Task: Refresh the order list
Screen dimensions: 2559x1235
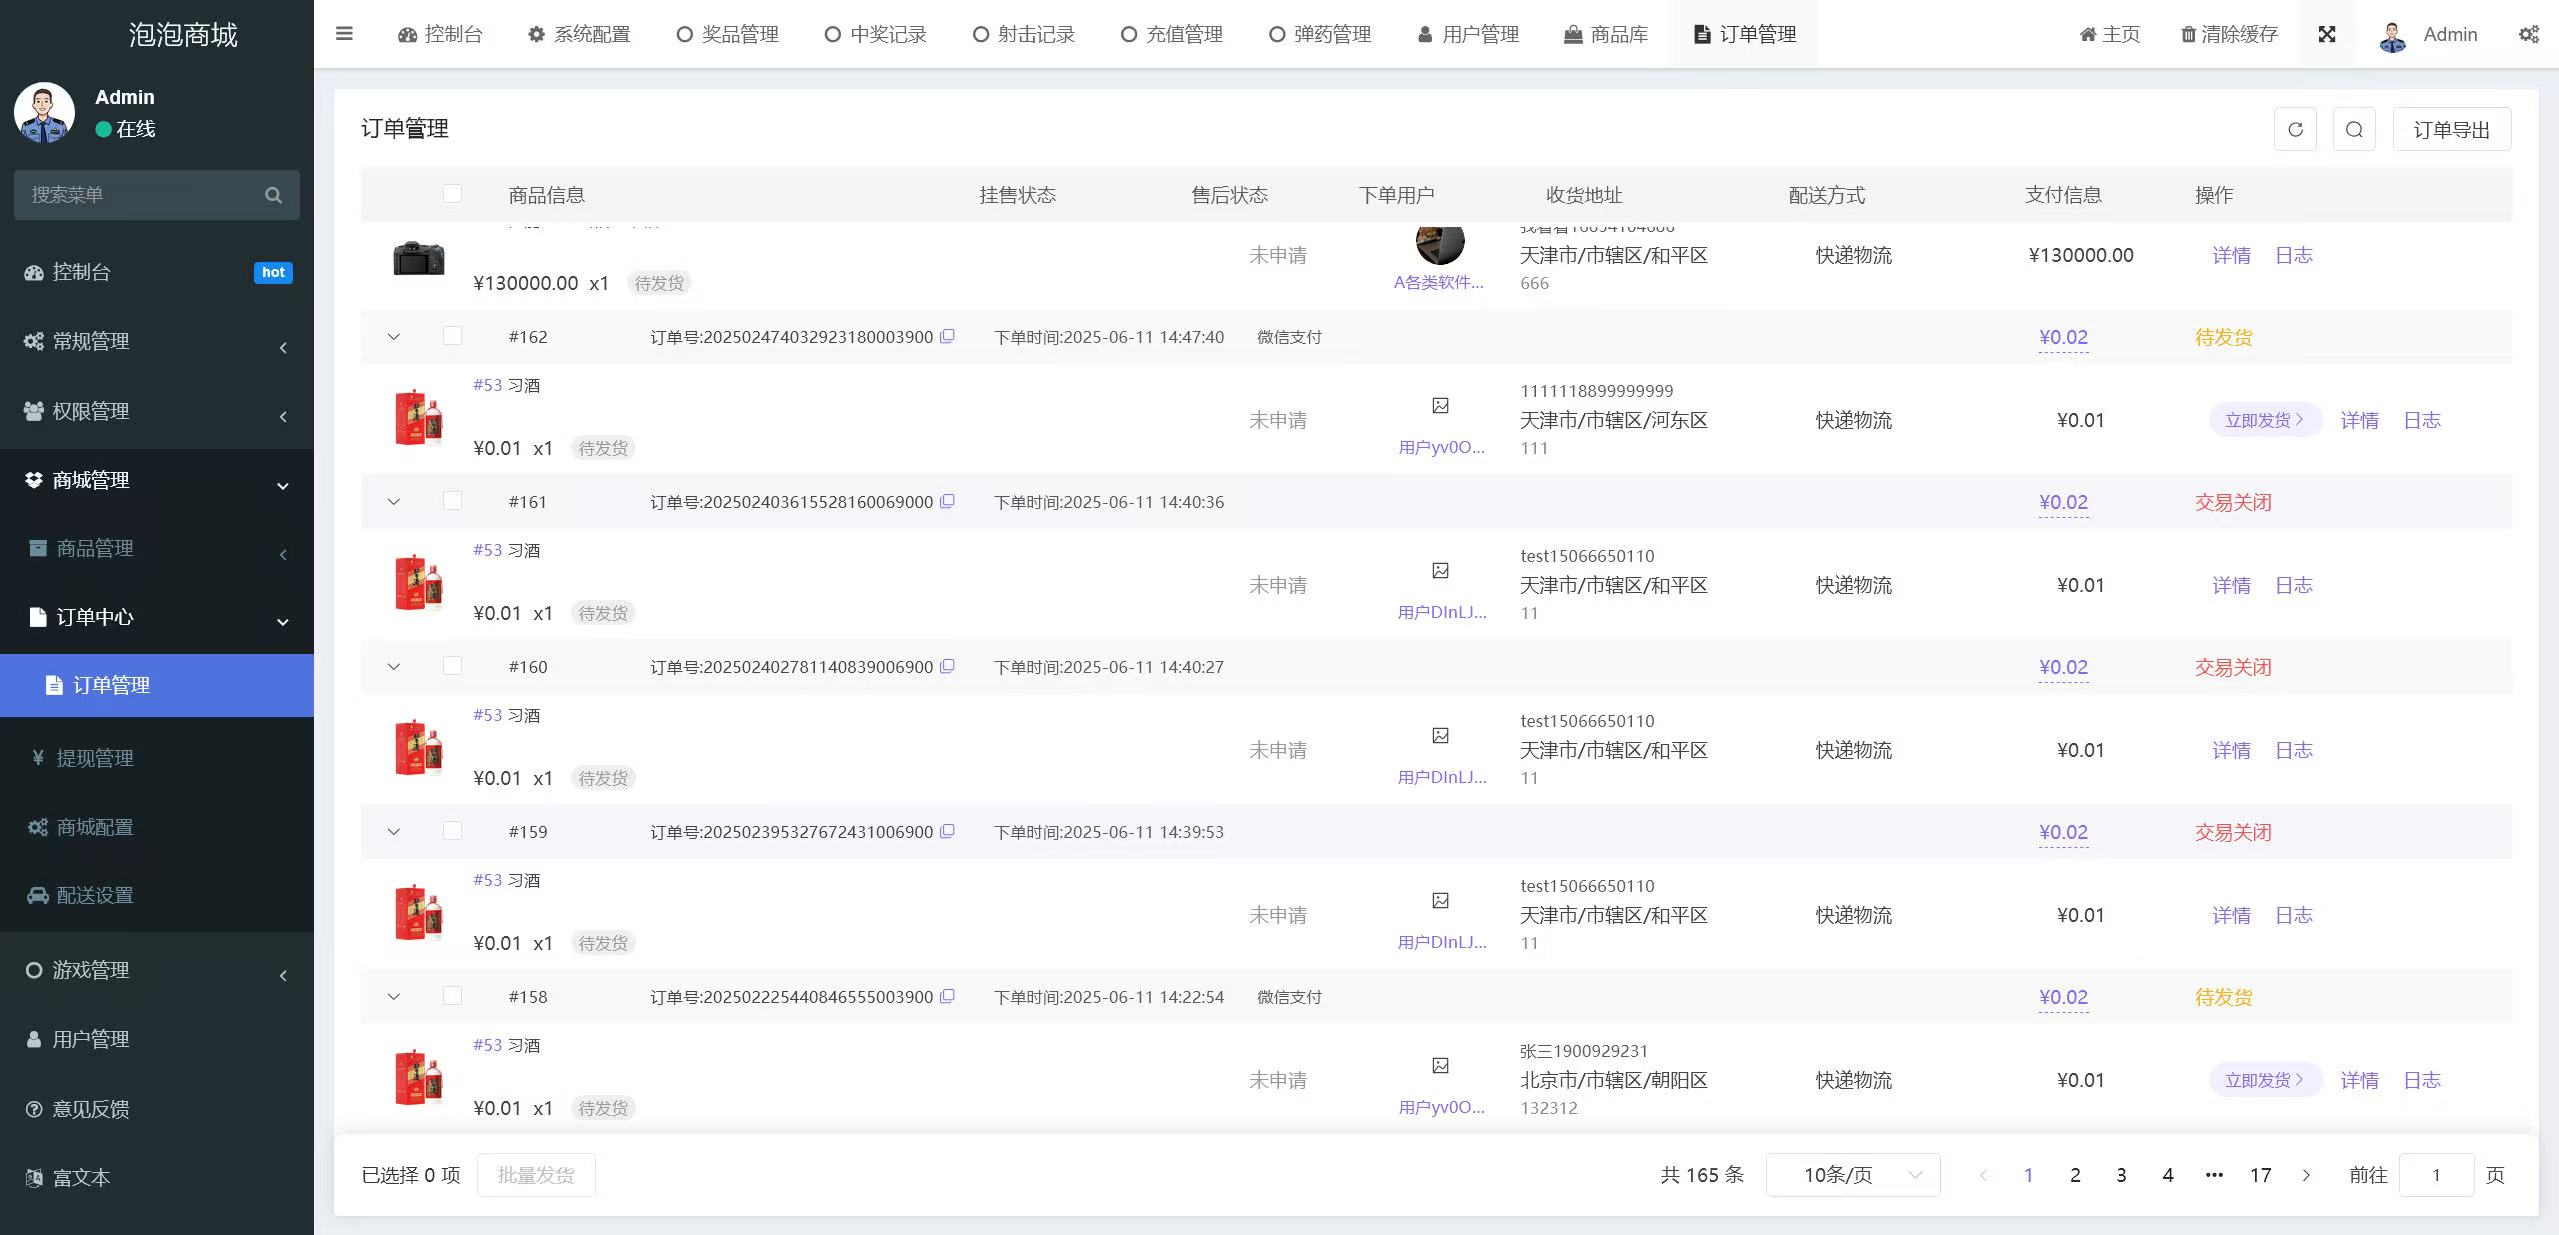Action: [2295, 128]
